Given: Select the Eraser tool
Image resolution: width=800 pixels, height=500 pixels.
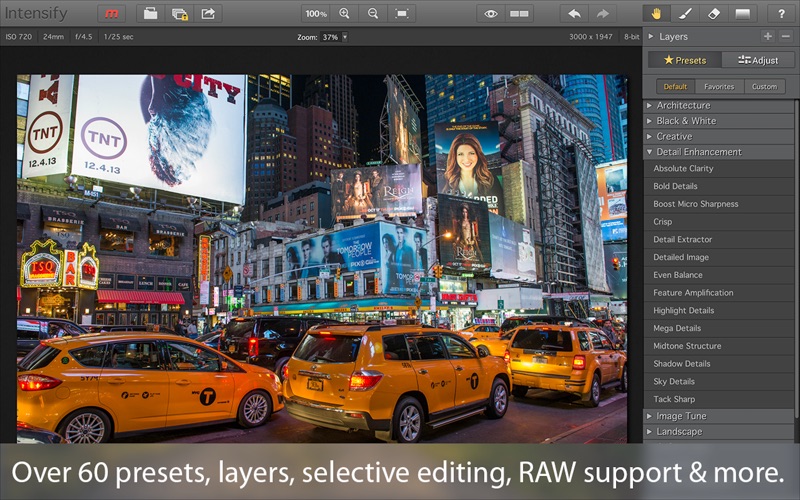Looking at the screenshot, I should click(x=714, y=14).
